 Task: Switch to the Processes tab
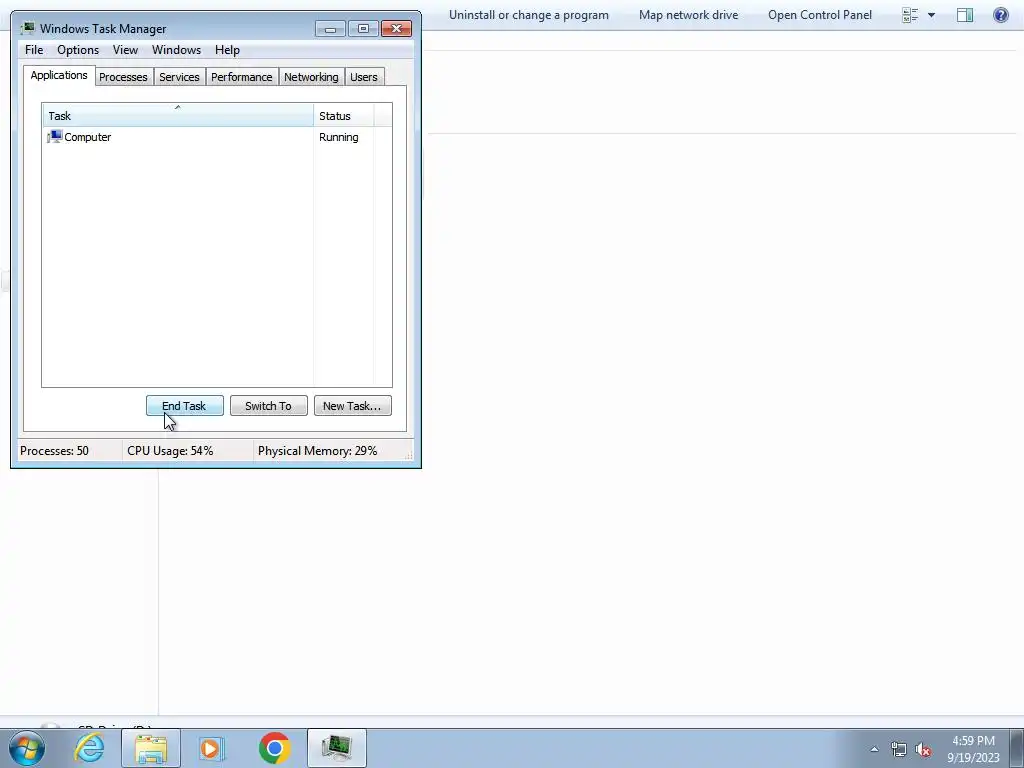coord(123,77)
